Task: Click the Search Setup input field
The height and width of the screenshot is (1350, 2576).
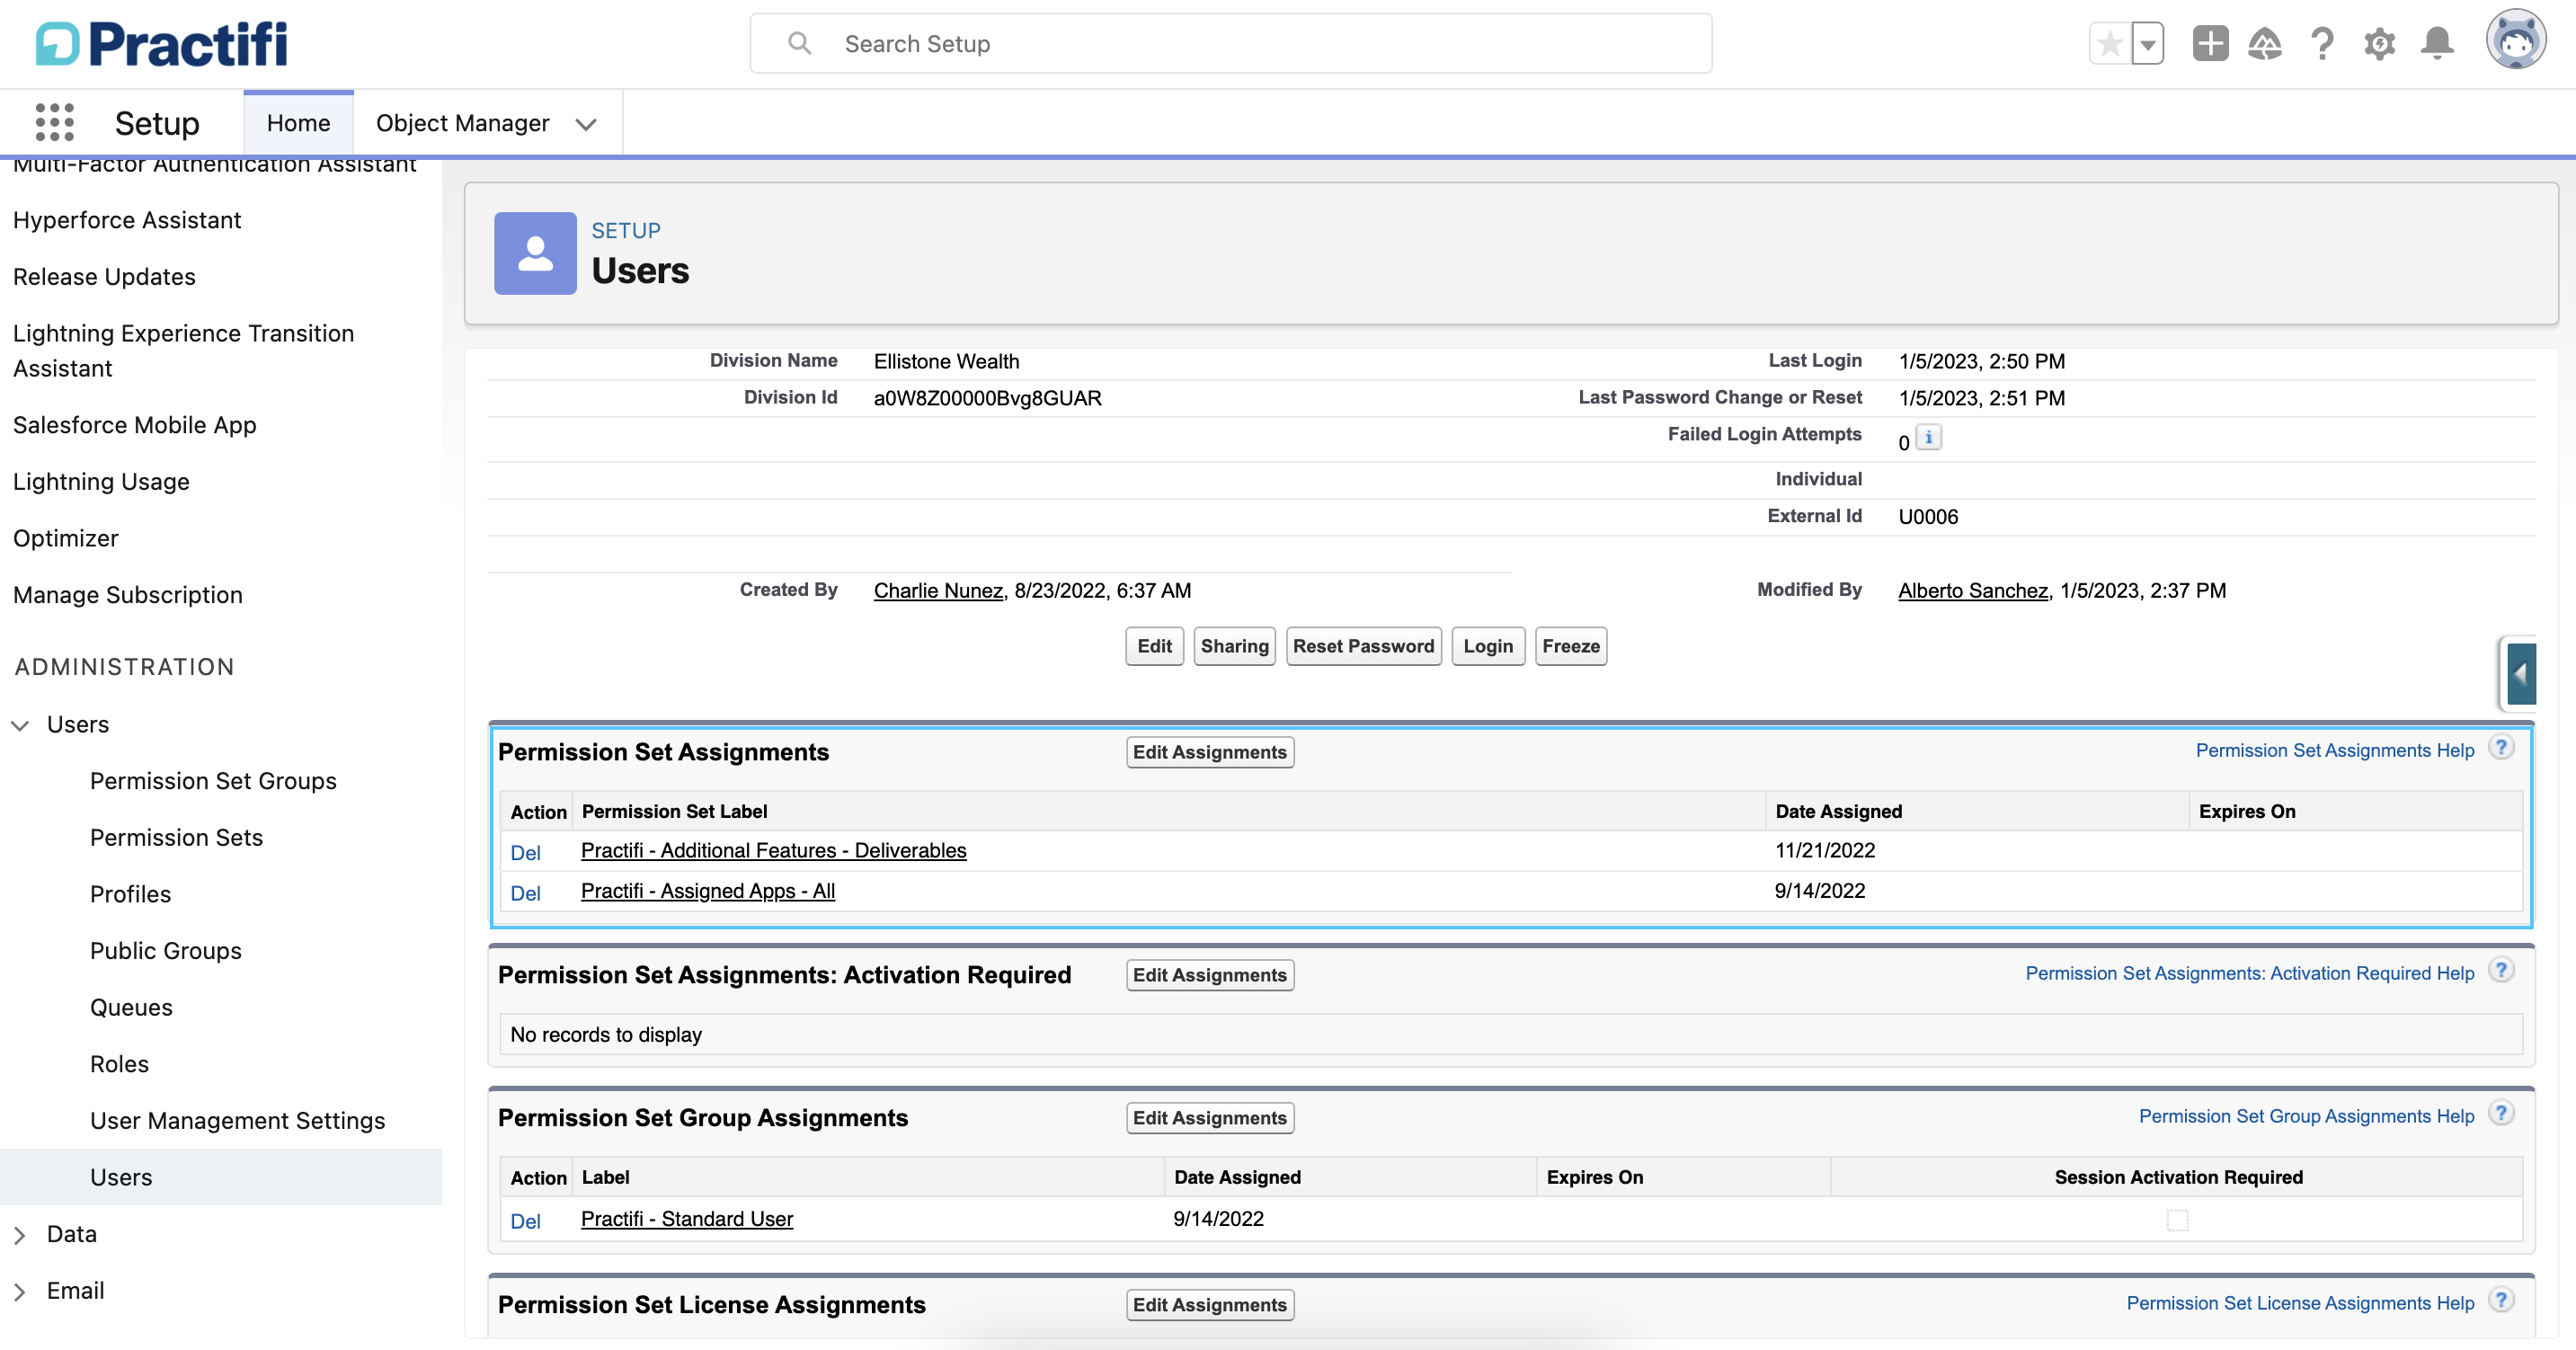Action: pyautogui.click(x=1230, y=43)
